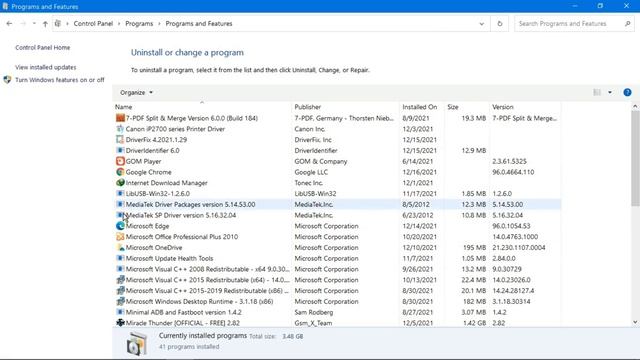The width and height of the screenshot is (640, 360).
Task: Expand the chevron after Programs breadcrumb
Action: tap(159, 24)
